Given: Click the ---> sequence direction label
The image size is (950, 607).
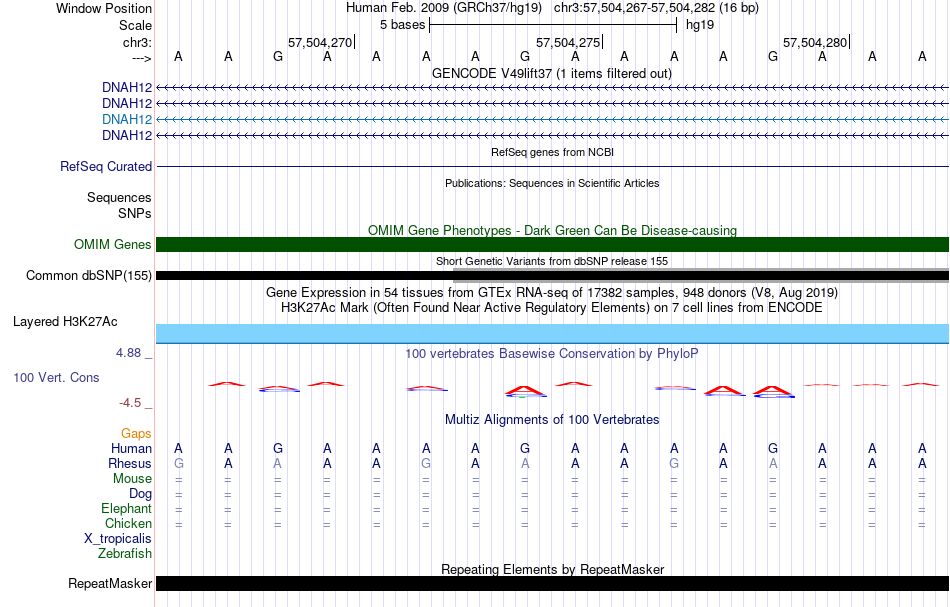Looking at the screenshot, I should (x=141, y=58).
